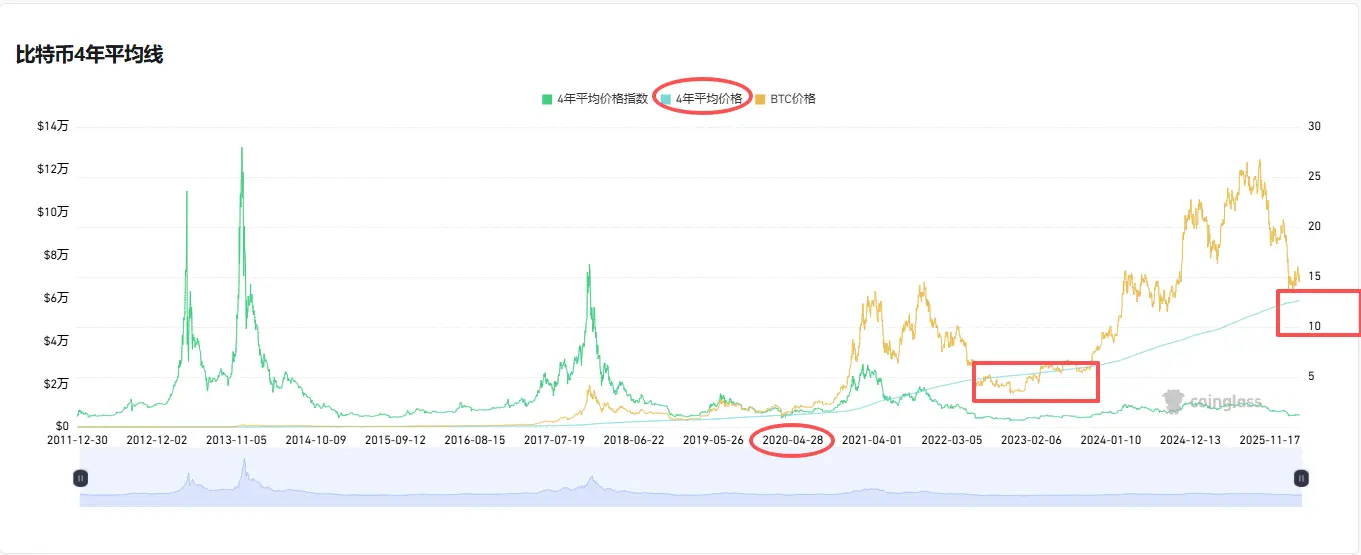Click the 2022-03-05 date axis label

(952, 439)
